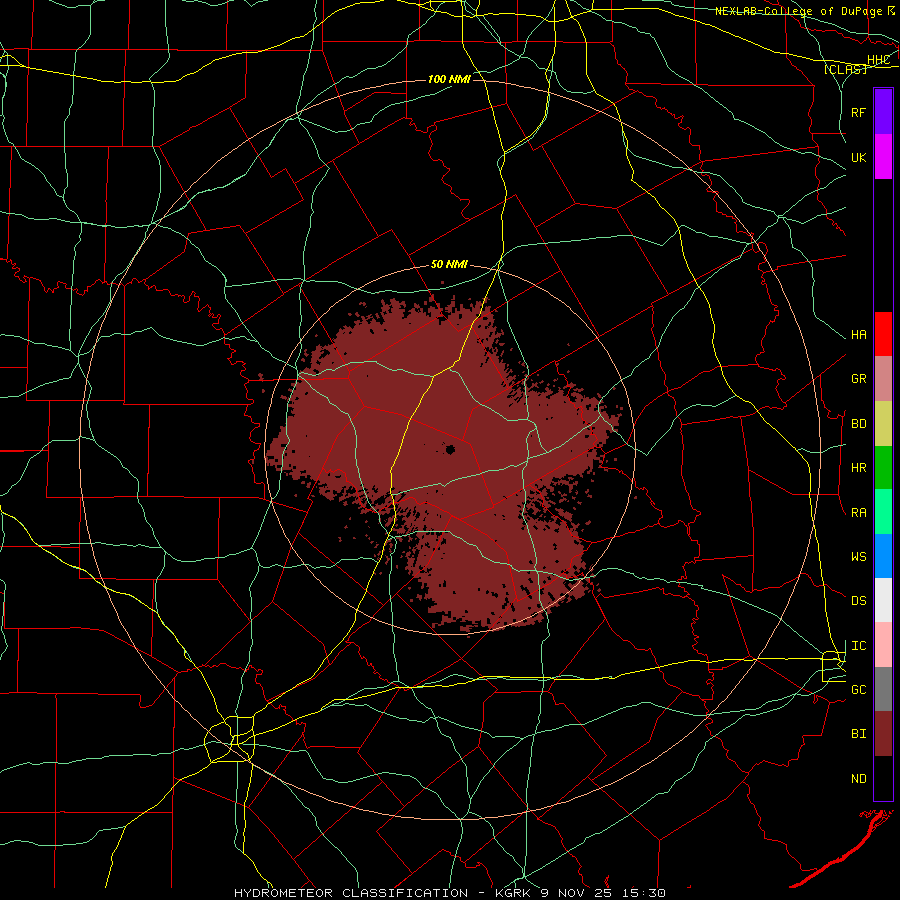
Task: Click the ND black legend swatch
Action: coord(883,778)
